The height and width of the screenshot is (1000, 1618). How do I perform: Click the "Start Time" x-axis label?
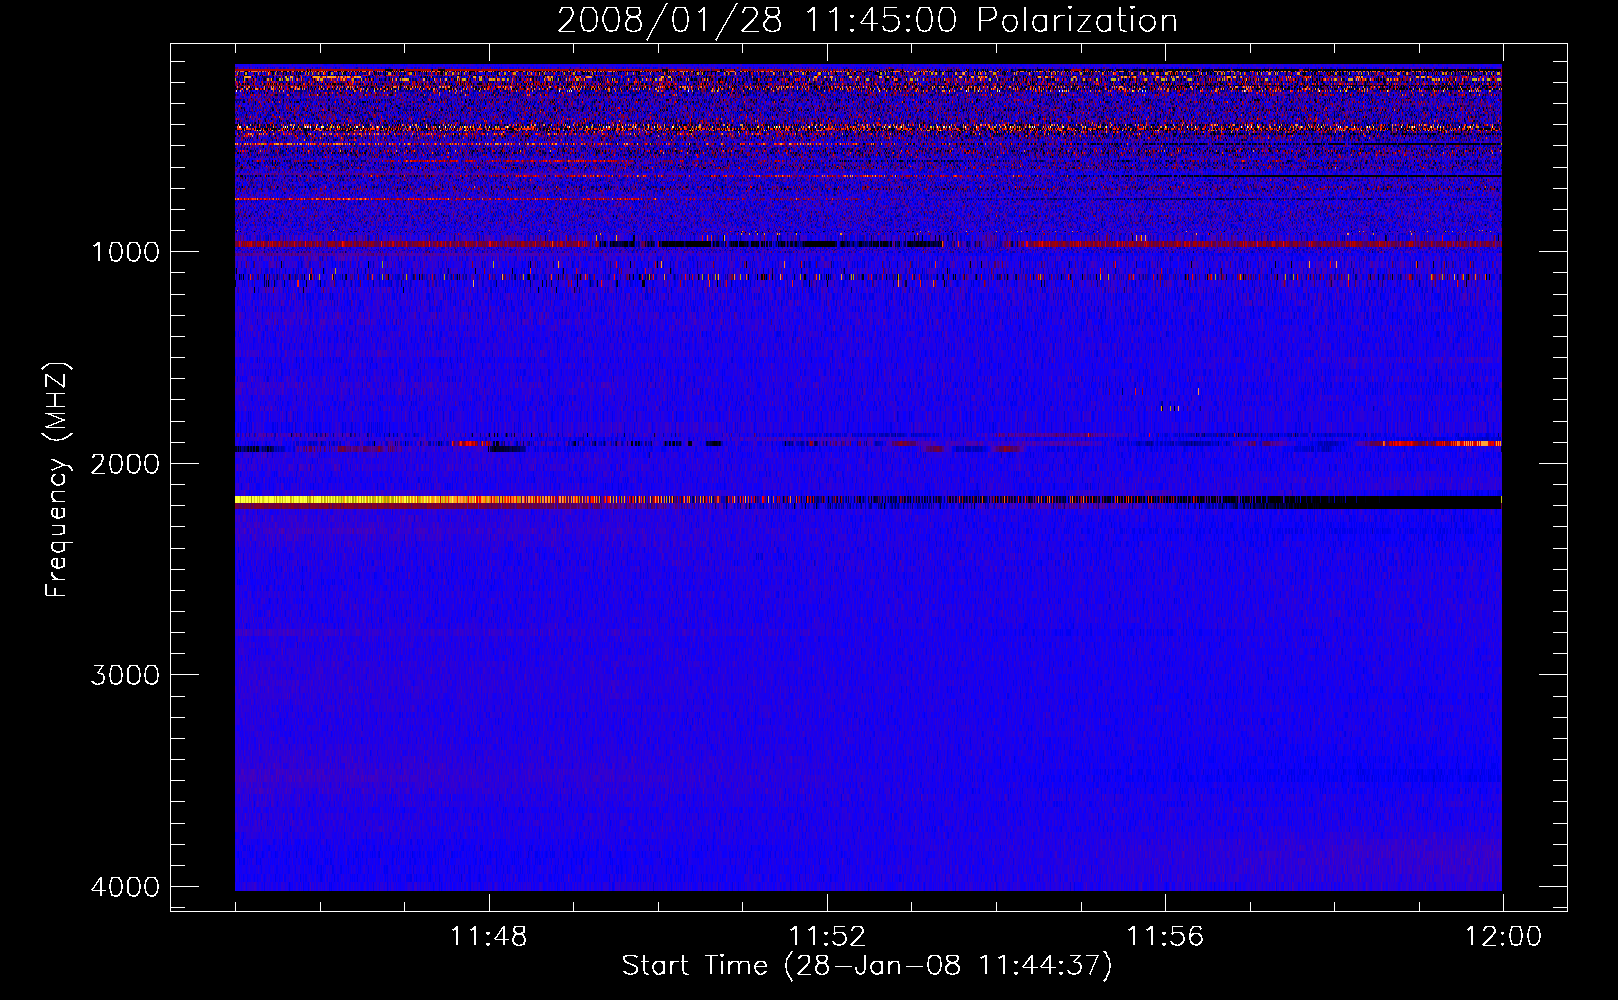point(694,965)
